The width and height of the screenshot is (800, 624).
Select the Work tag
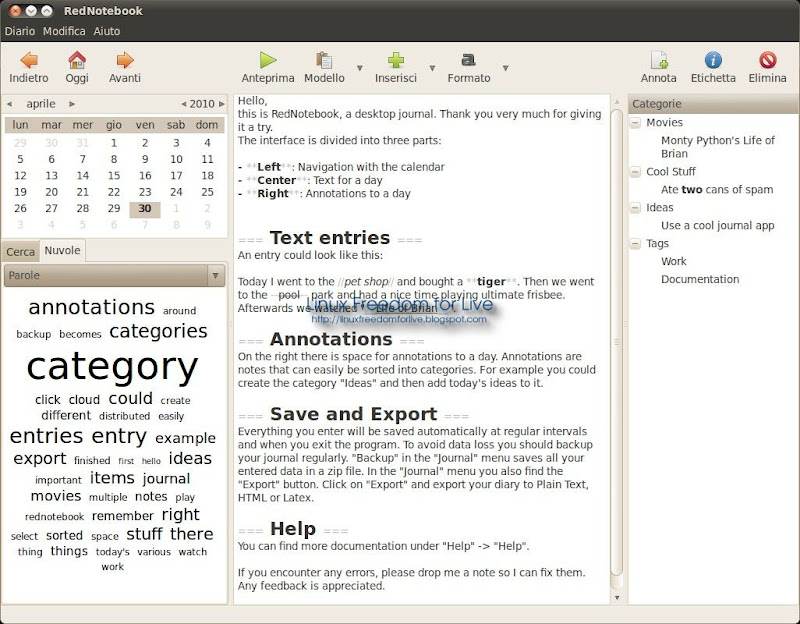pyautogui.click(x=673, y=261)
